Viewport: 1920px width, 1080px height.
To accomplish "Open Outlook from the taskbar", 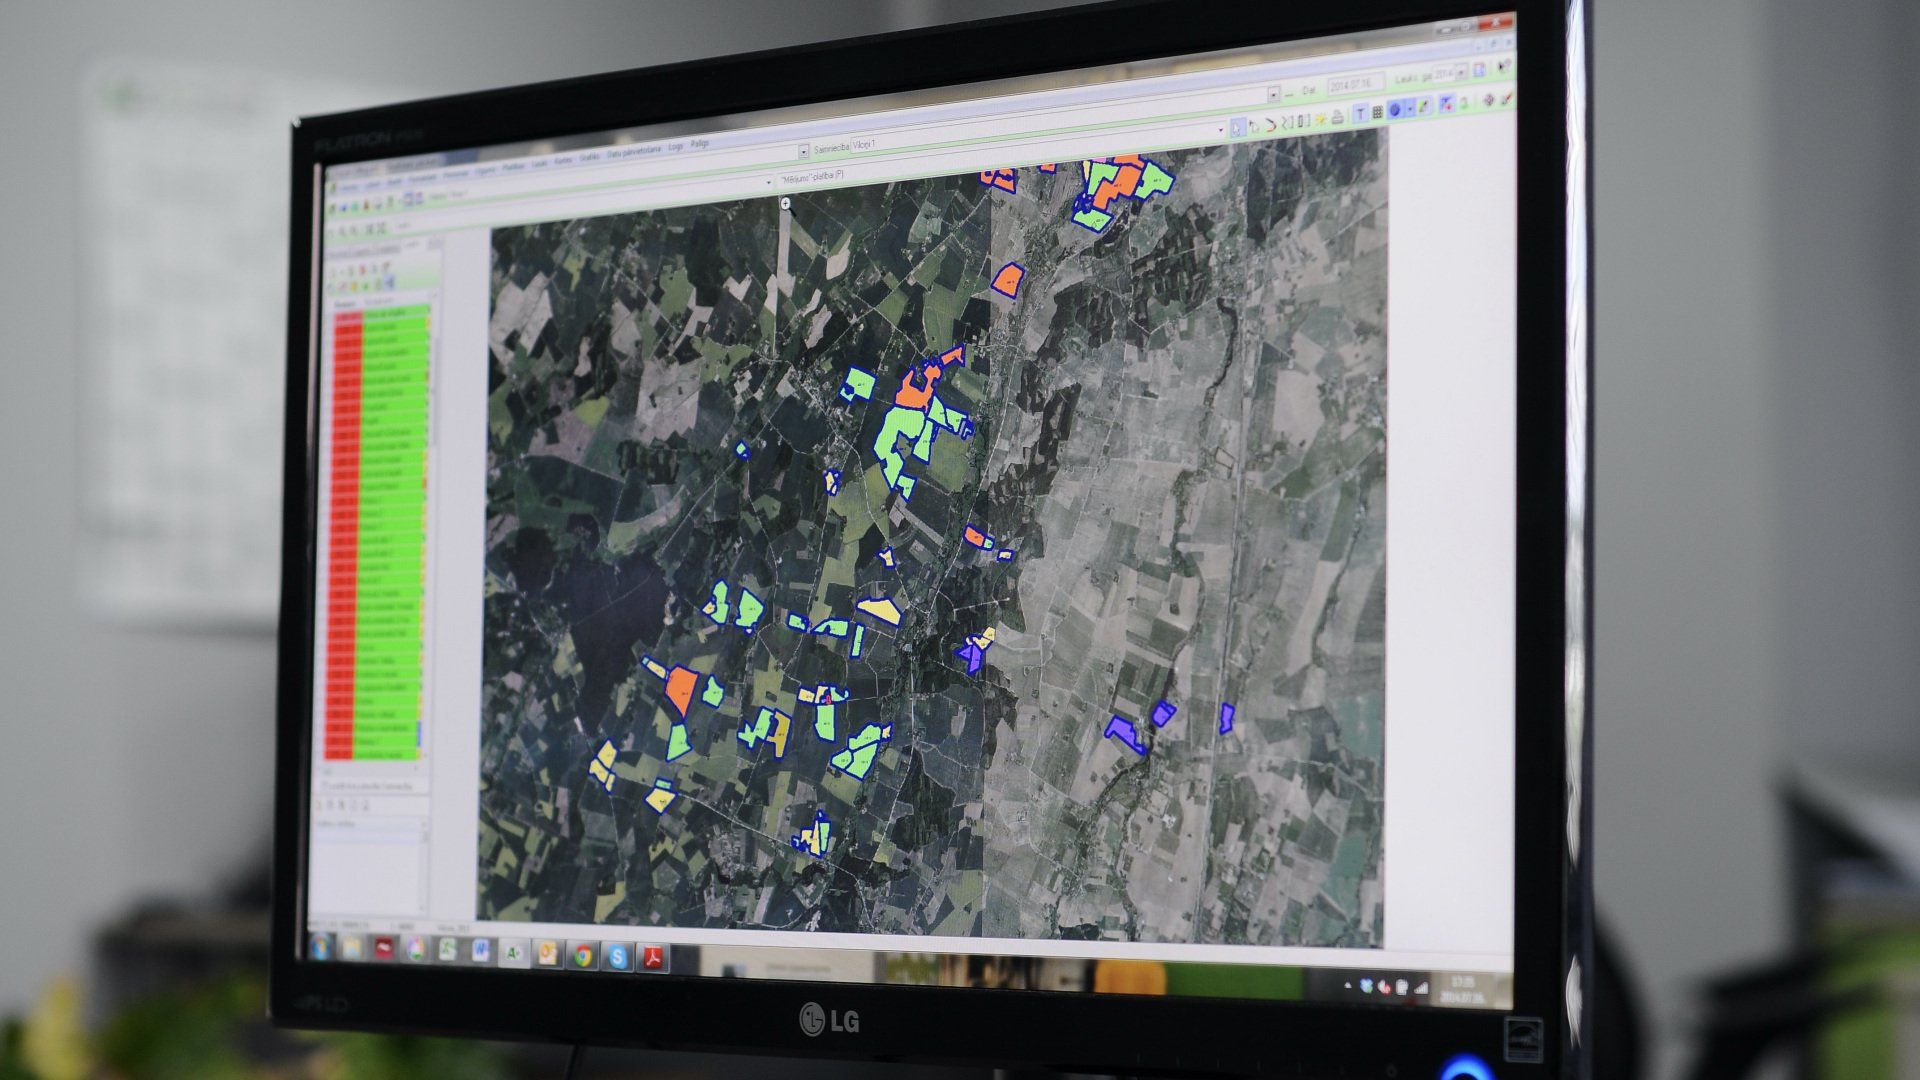I will (547, 954).
